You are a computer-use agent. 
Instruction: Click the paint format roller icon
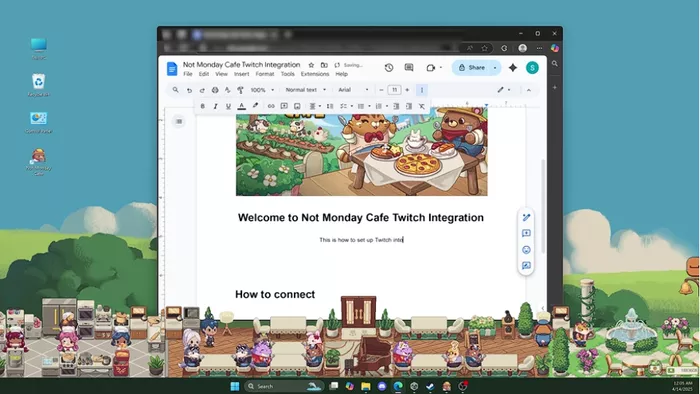(240, 90)
